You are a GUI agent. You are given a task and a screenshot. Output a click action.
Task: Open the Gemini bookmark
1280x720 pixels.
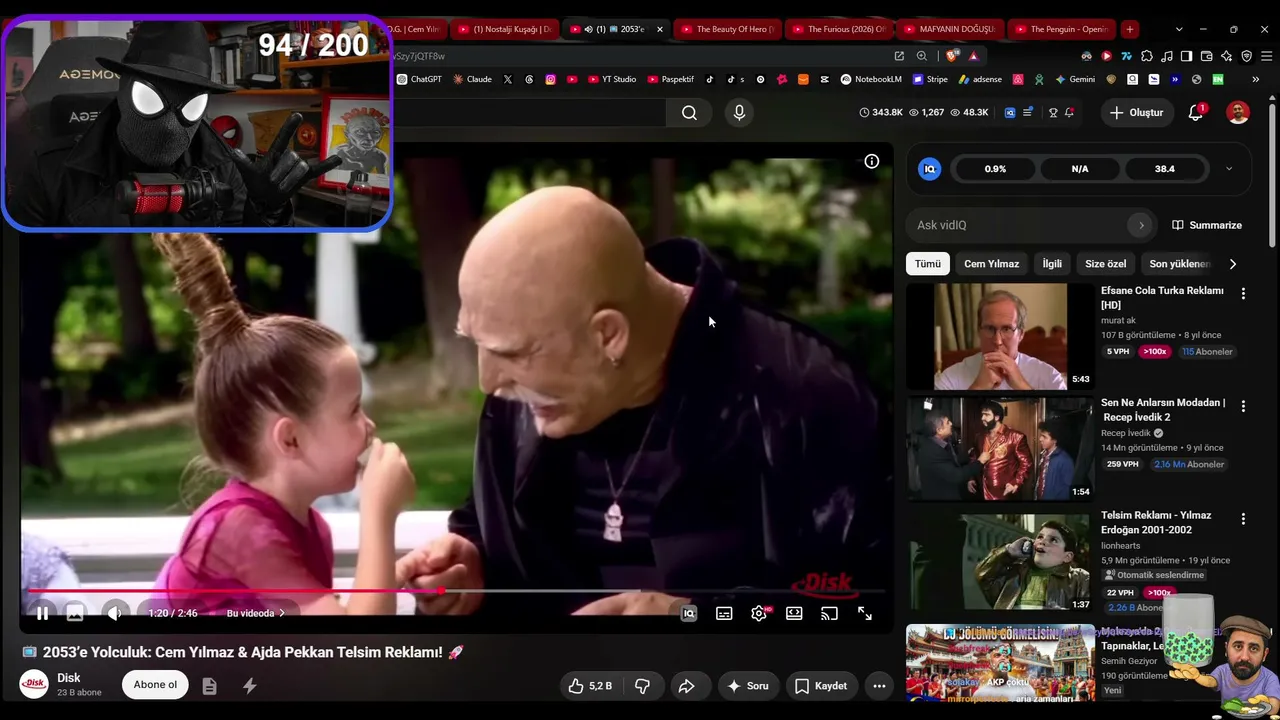click(x=1075, y=79)
